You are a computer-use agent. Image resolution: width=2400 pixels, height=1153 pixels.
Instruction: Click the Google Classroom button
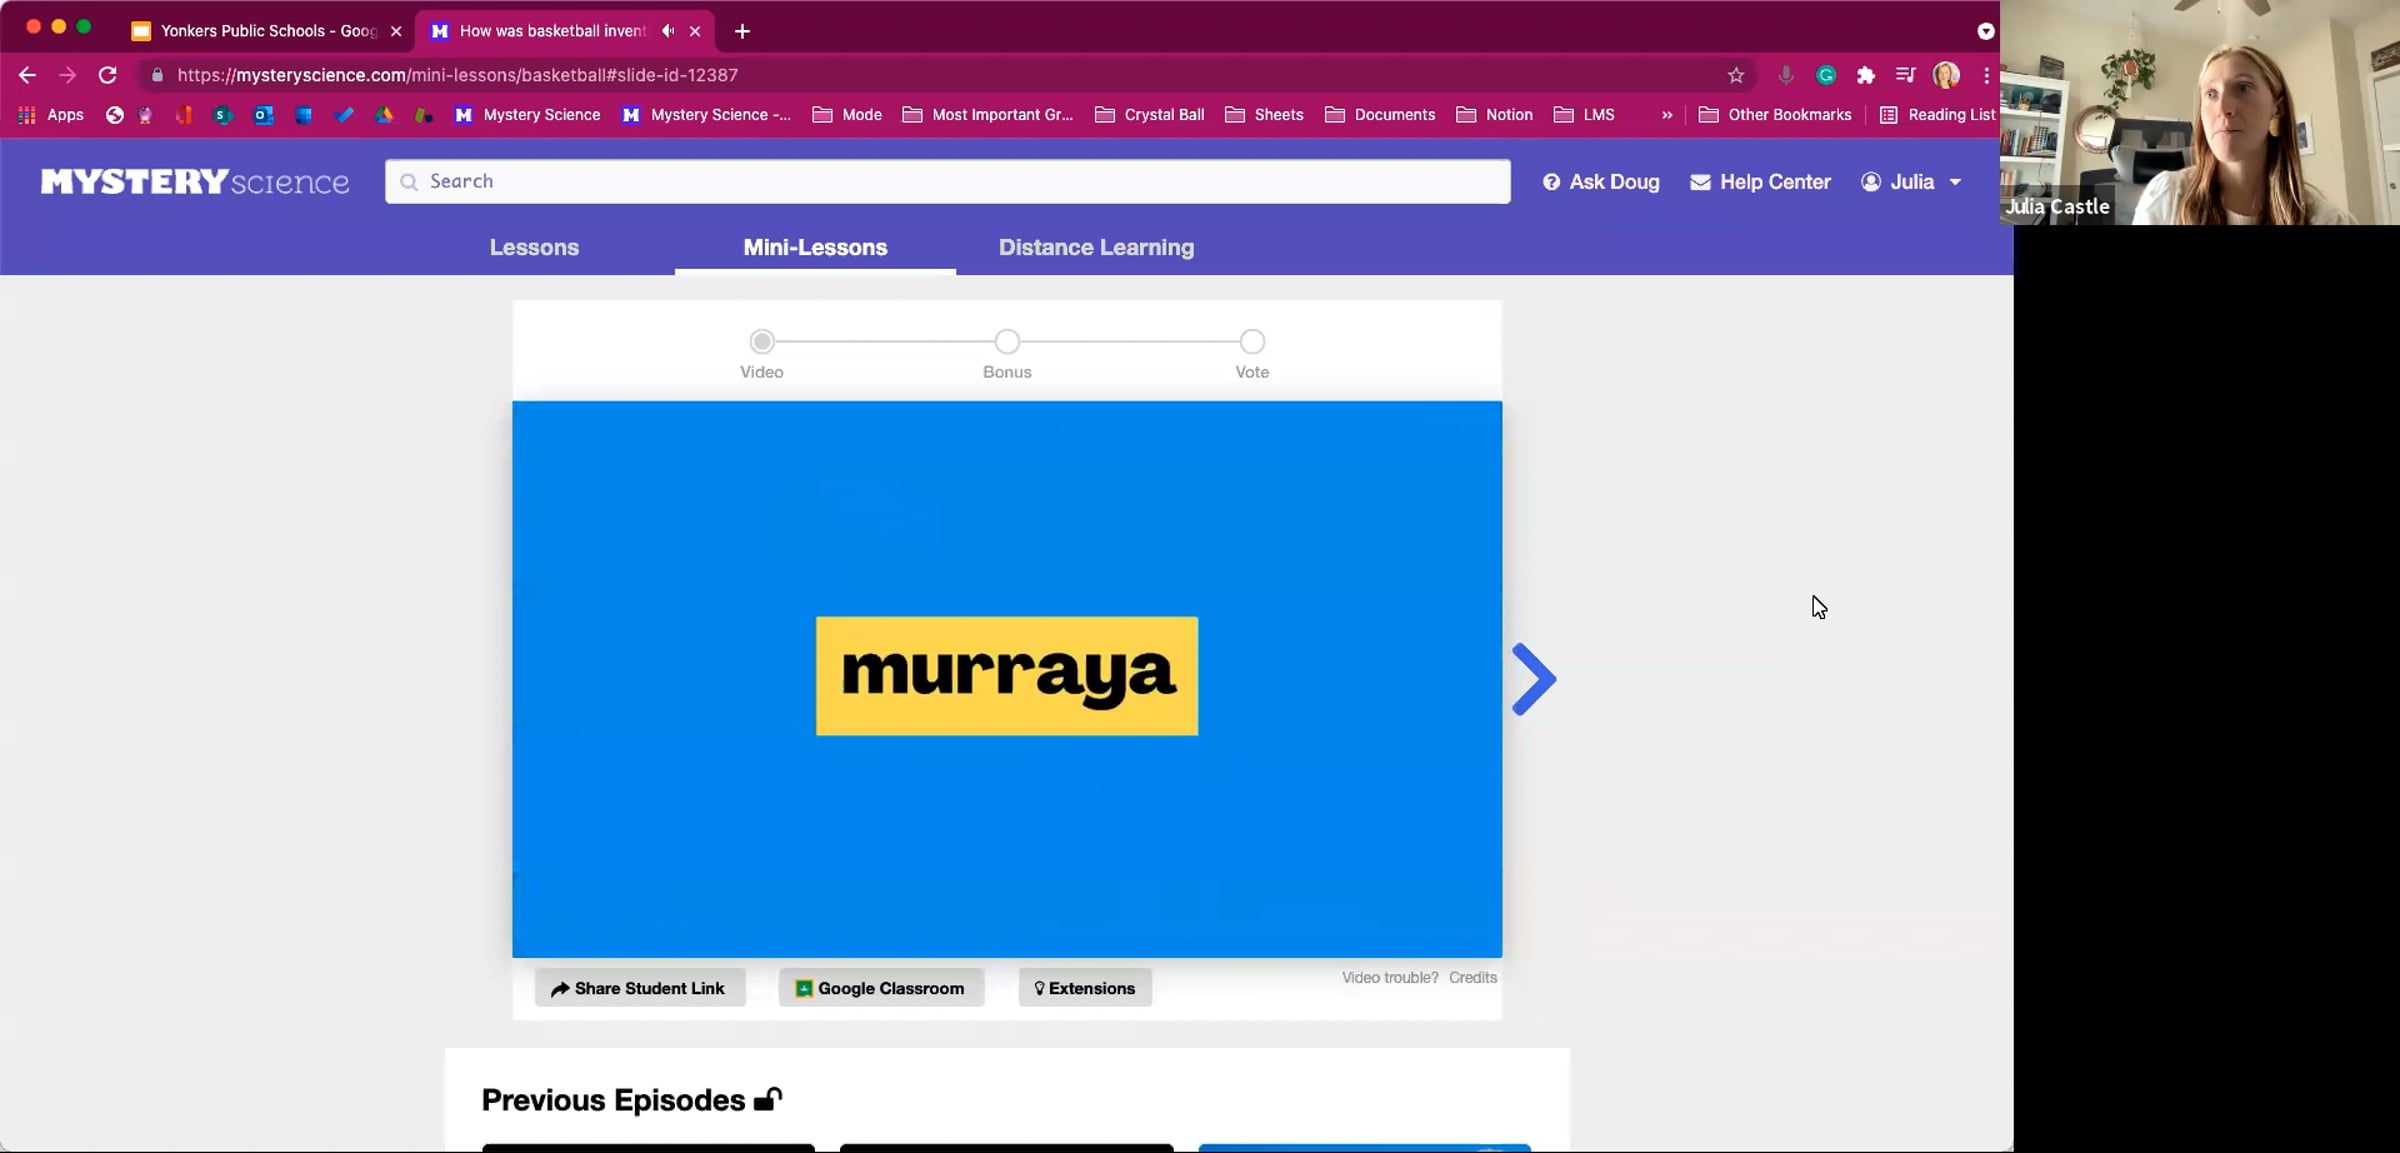[881, 988]
